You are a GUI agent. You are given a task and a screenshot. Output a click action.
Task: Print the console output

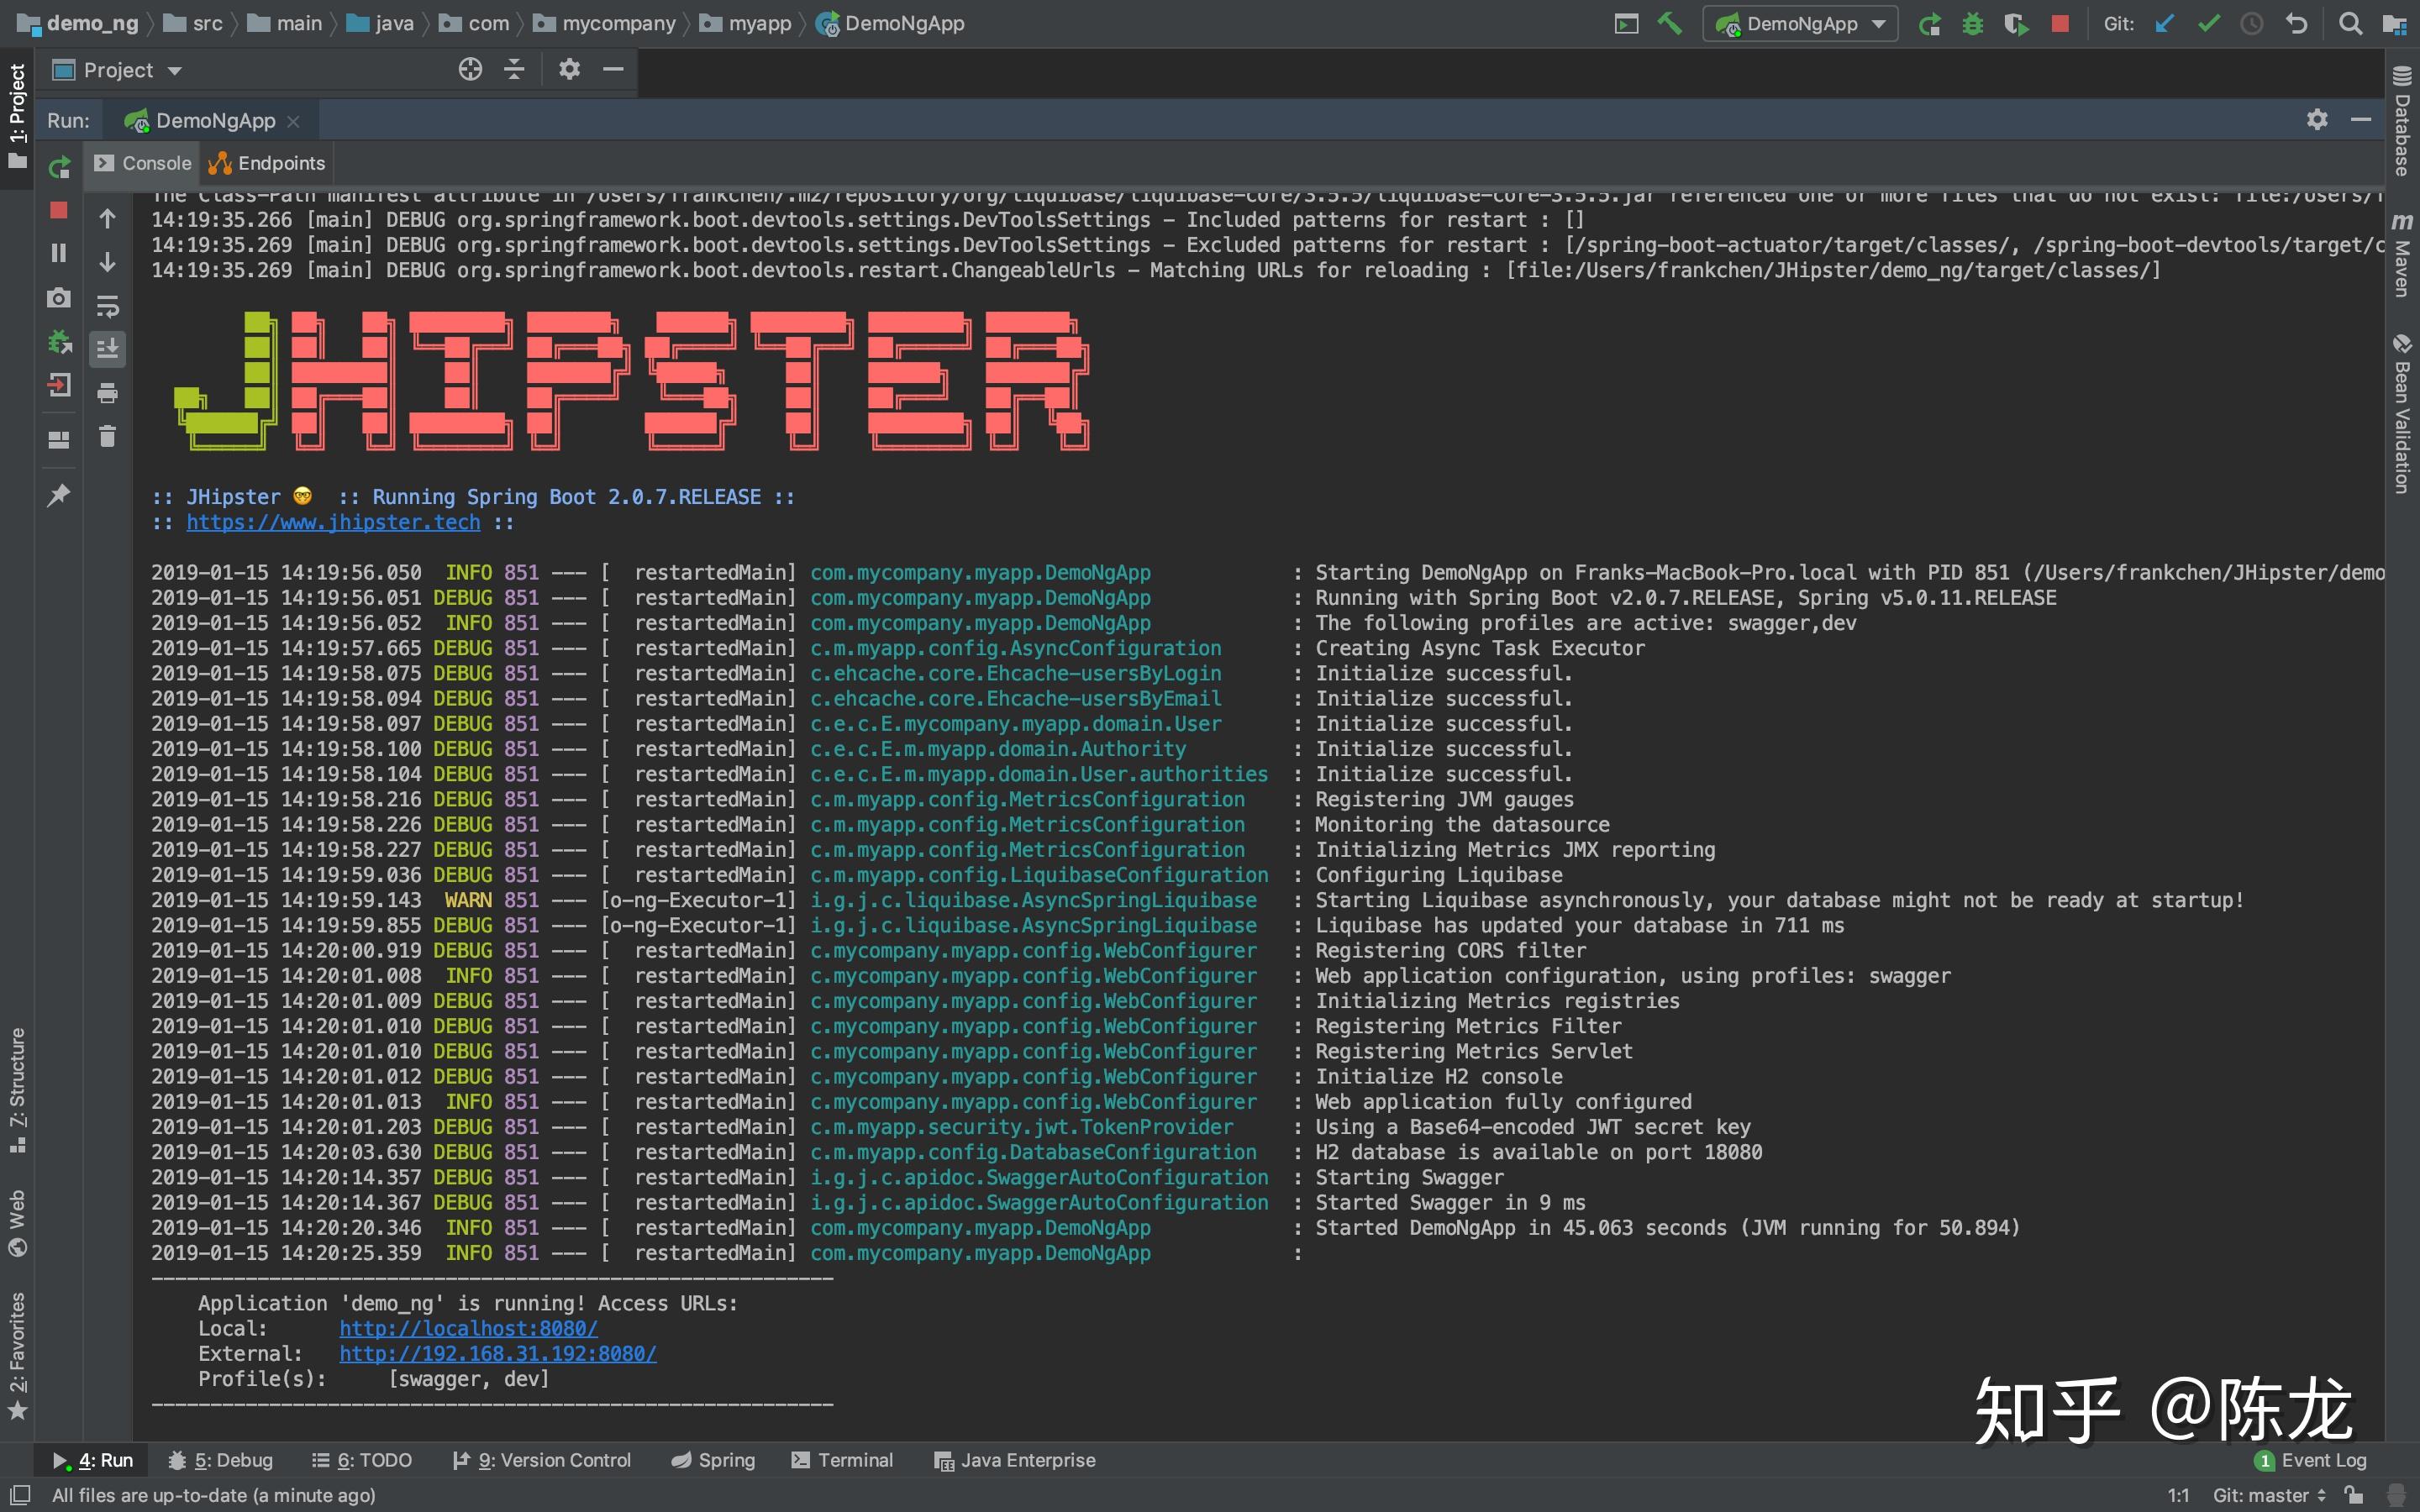tap(107, 393)
